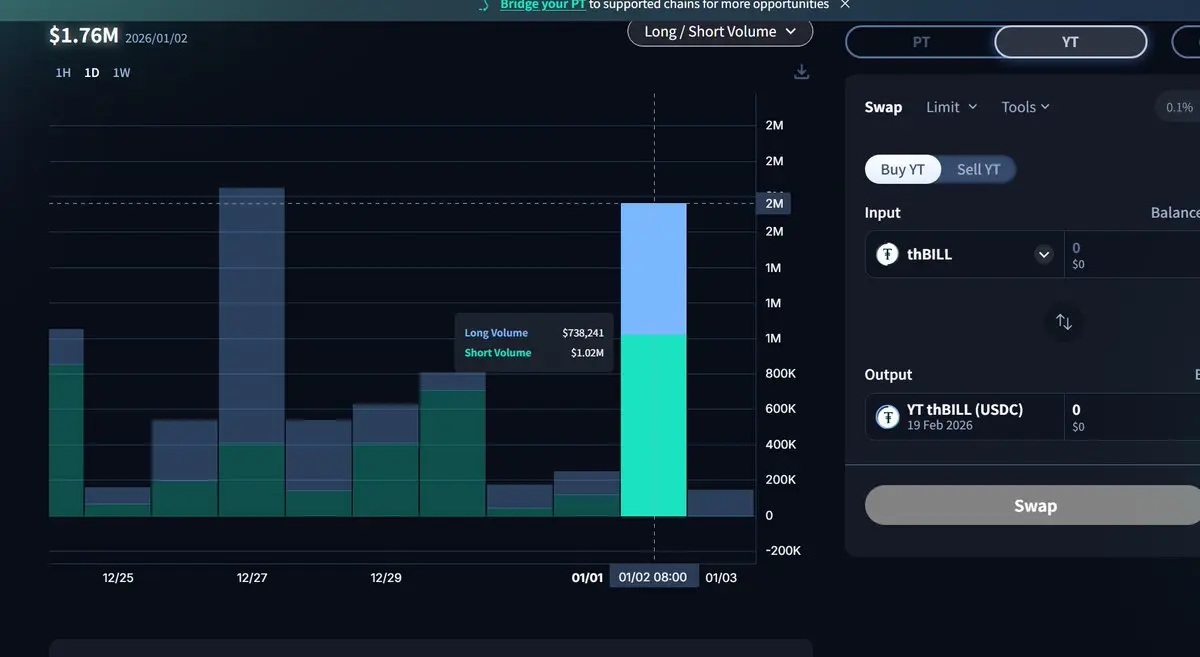Expand the thBILL input token selector chevron
This screenshot has width=1200, height=657.
click(1044, 254)
